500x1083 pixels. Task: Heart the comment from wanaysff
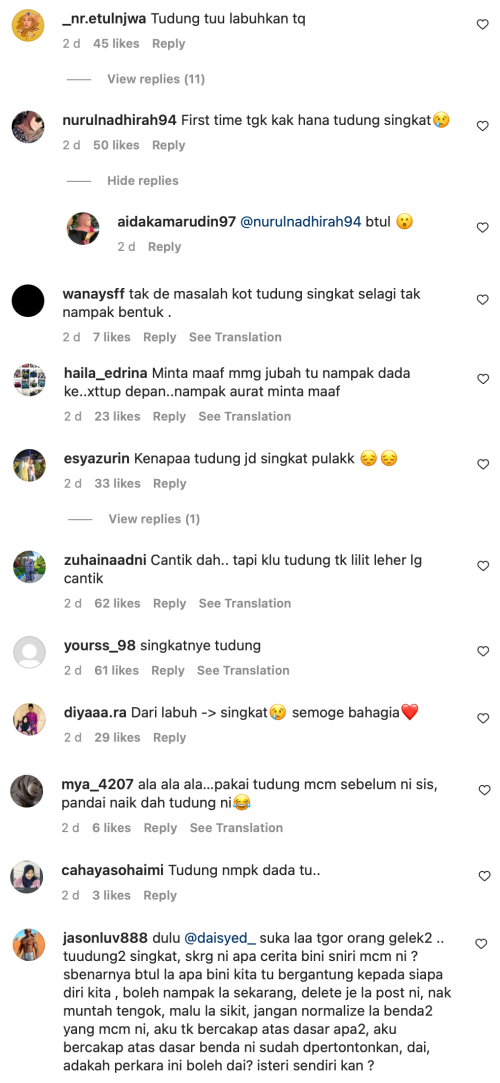coord(483,300)
